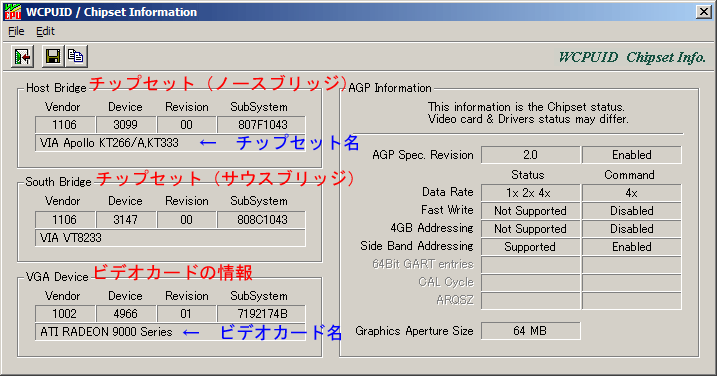Click the copy to clipboard icon
This screenshot has width=717, height=376.
tap(76, 57)
